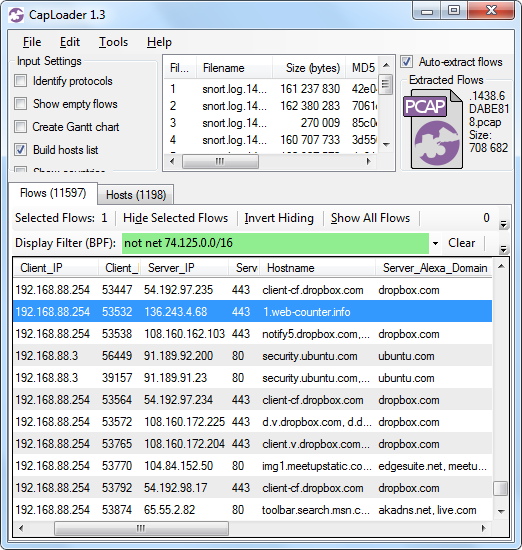
Task: Uncheck the Build hosts list checkbox
Action: pyautogui.click(x=20, y=150)
